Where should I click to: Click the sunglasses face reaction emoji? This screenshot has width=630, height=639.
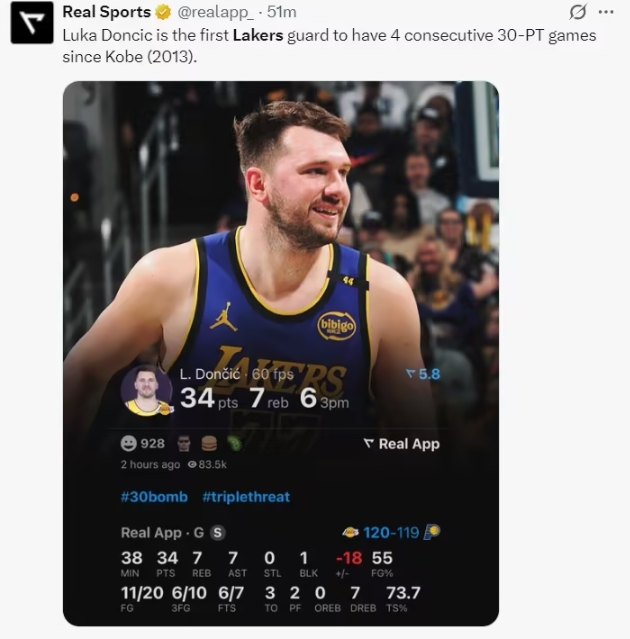[x=183, y=443]
